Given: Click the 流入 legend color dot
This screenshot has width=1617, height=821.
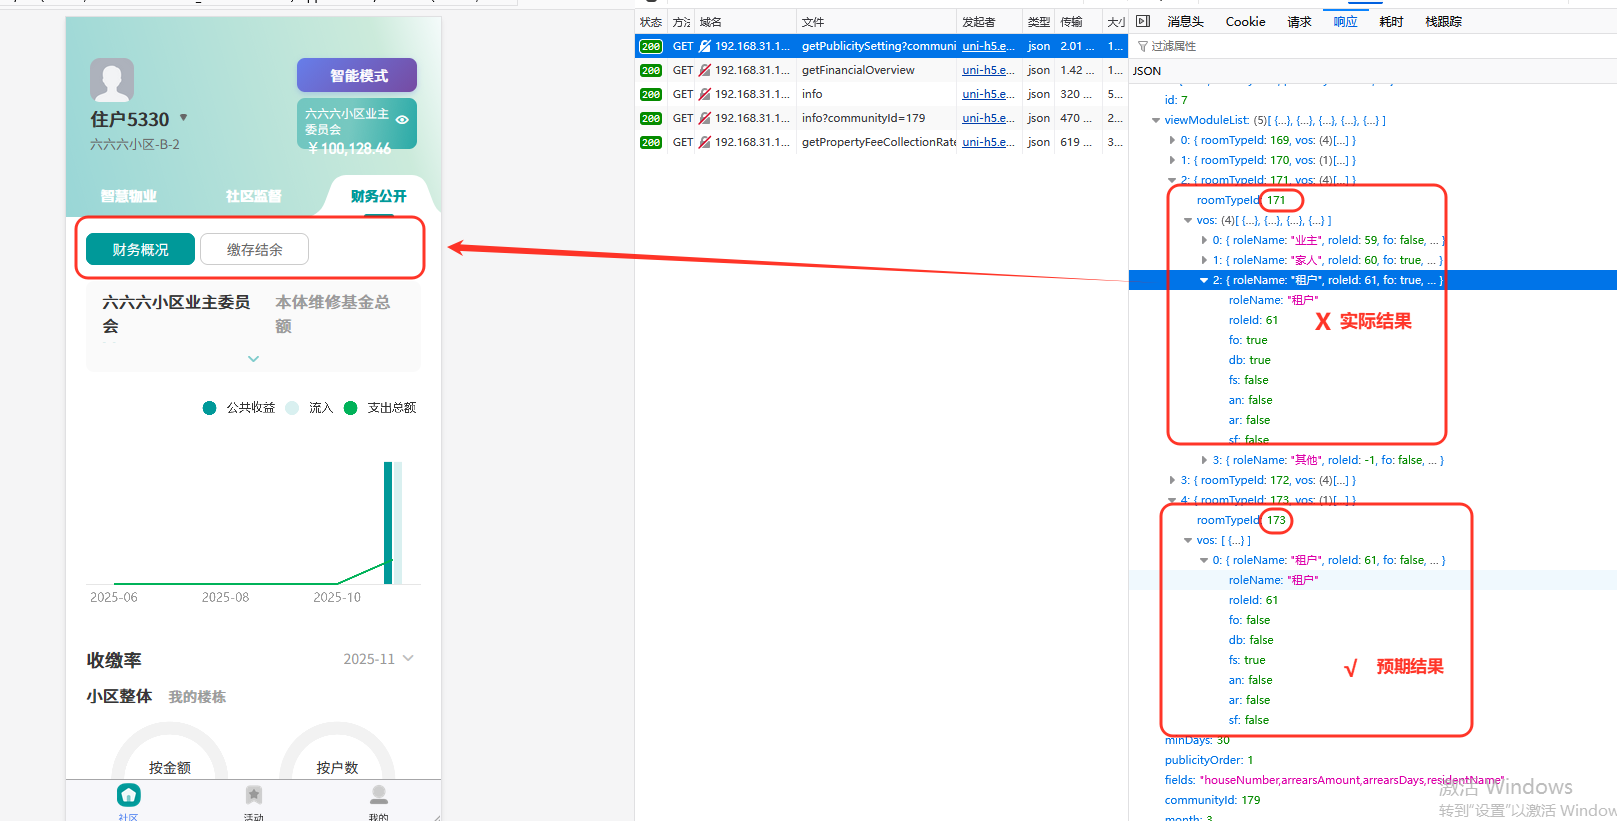Looking at the screenshot, I should pyautogui.click(x=292, y=408).
